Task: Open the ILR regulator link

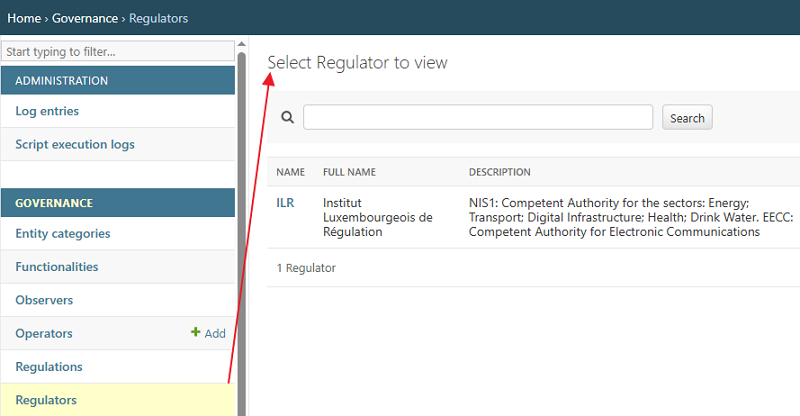Action: [x=285, y=203]
